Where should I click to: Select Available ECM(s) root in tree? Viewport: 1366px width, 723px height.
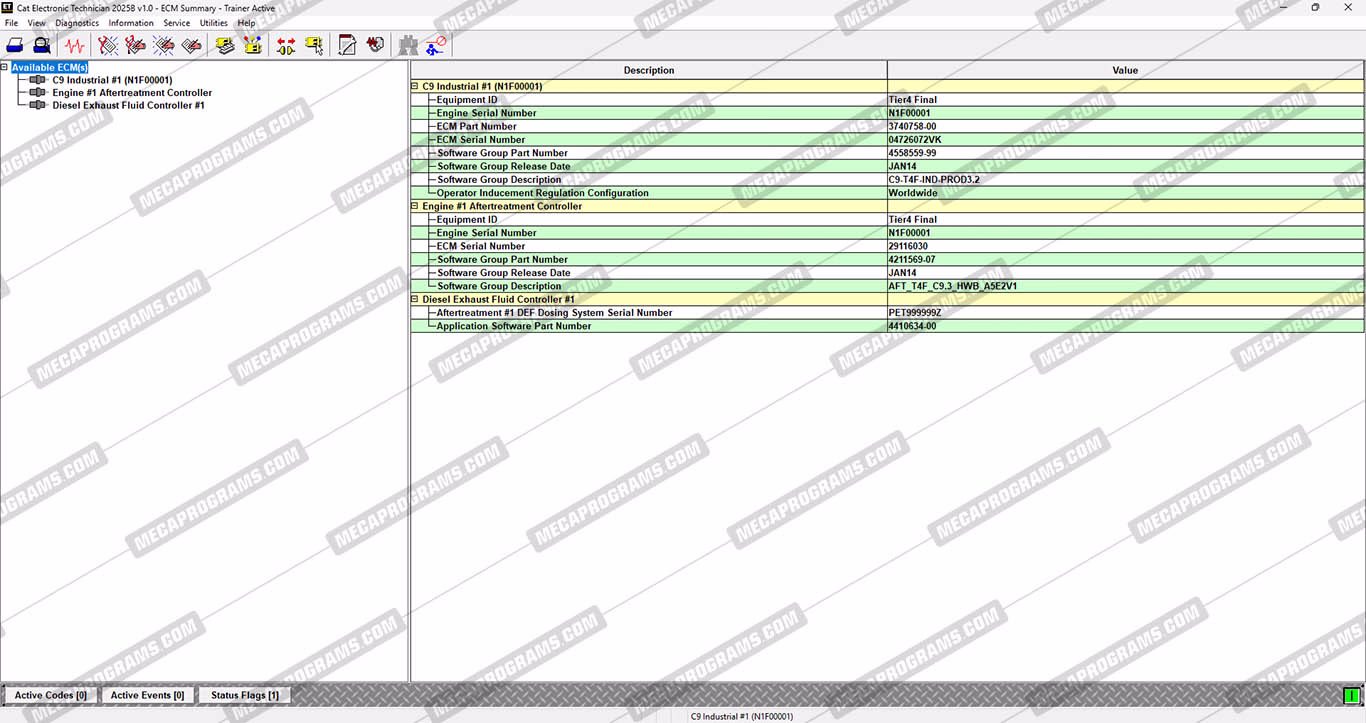(x=49, y=67)
